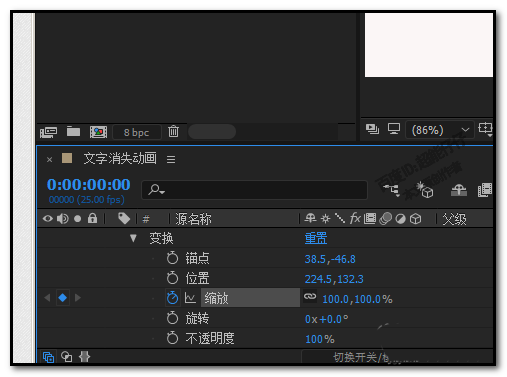507x377 pixels.
Task: Click the 重置 reset link
Action: [x=316, y=238]
